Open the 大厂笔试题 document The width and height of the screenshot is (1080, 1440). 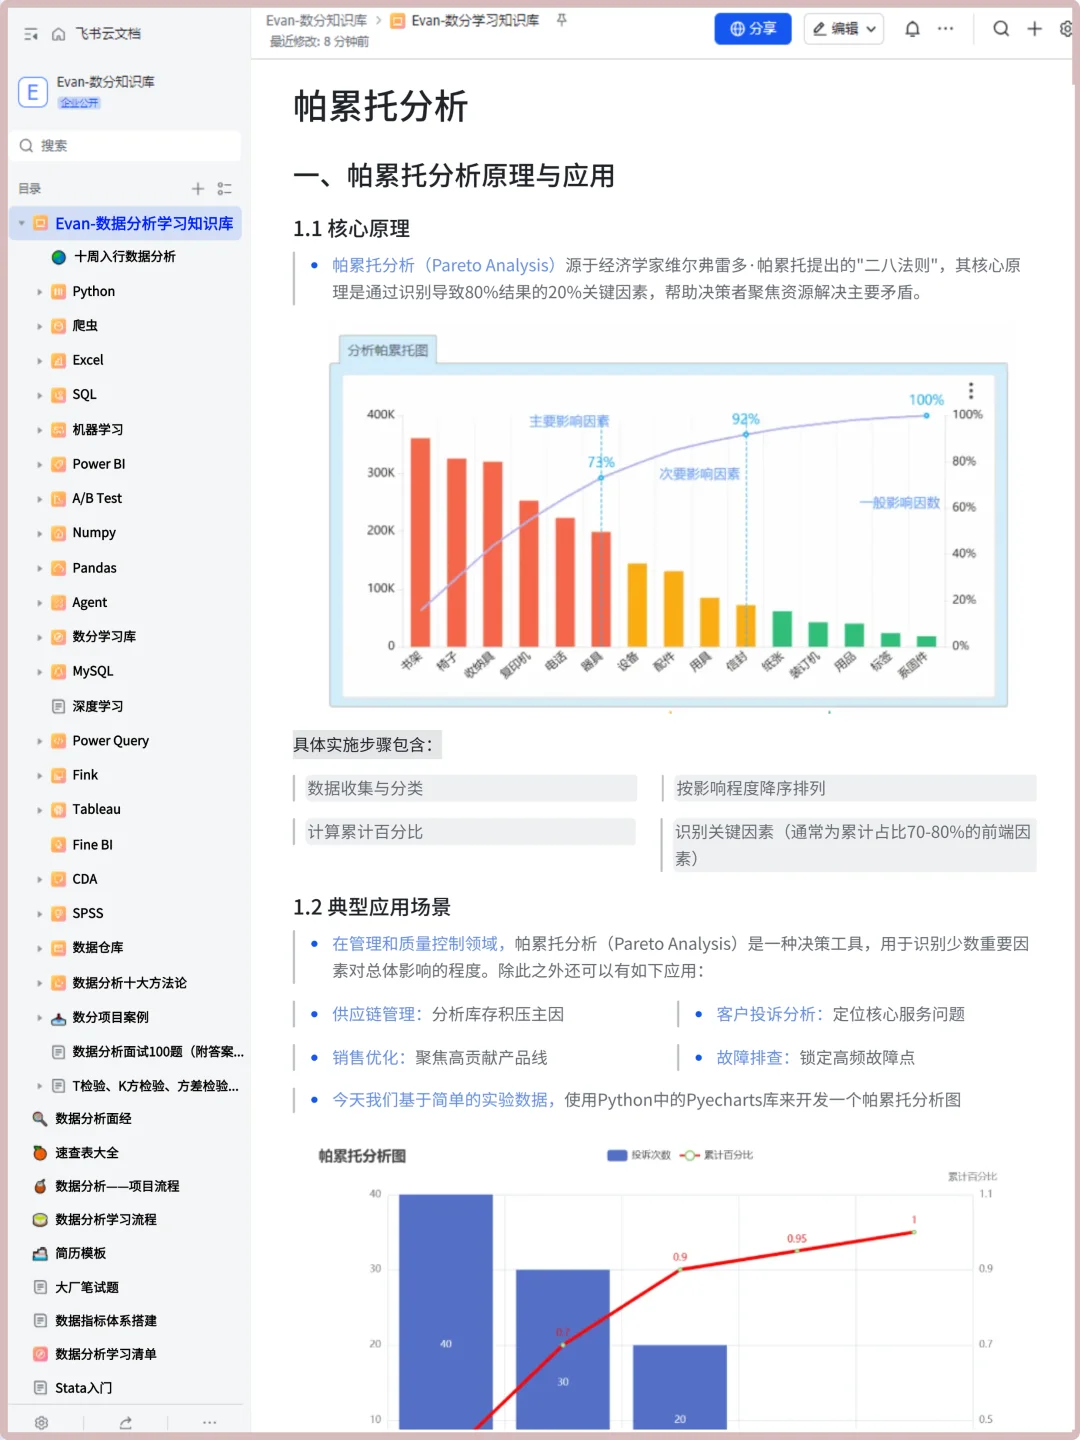point(86,1288)
